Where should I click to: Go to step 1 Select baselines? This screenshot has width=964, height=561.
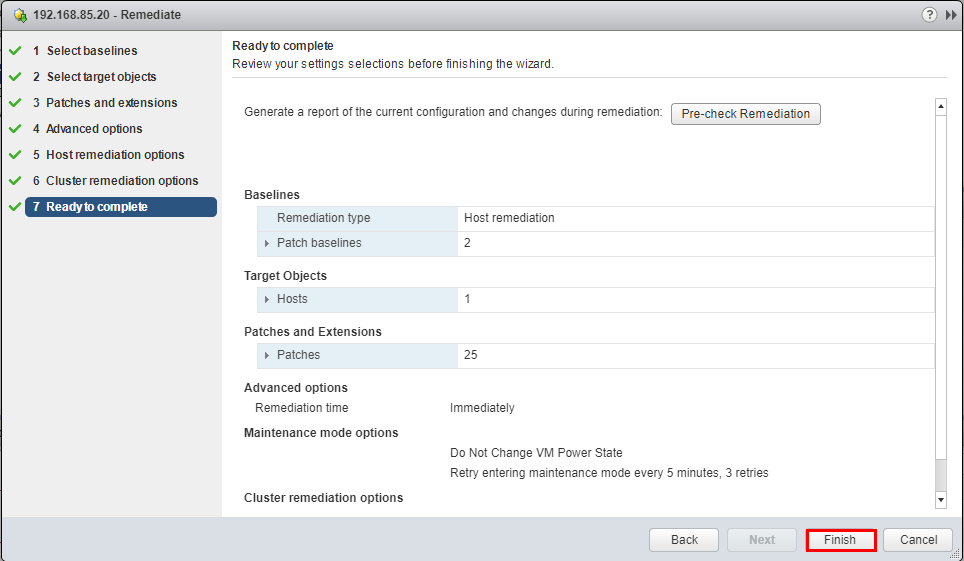coord(91,51)
